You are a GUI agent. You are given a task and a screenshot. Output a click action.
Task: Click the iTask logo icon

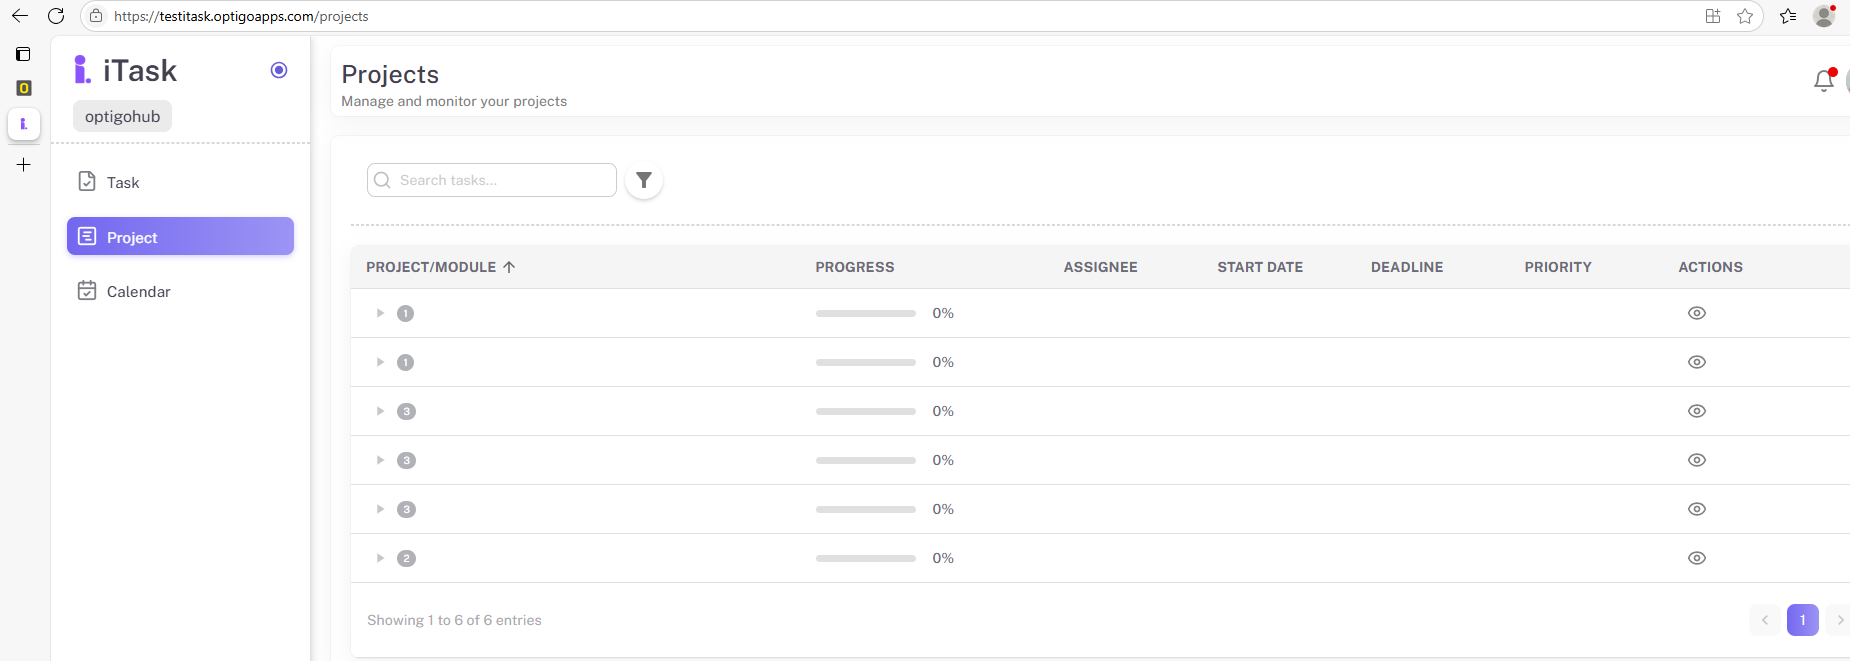(x=83, y=70)
